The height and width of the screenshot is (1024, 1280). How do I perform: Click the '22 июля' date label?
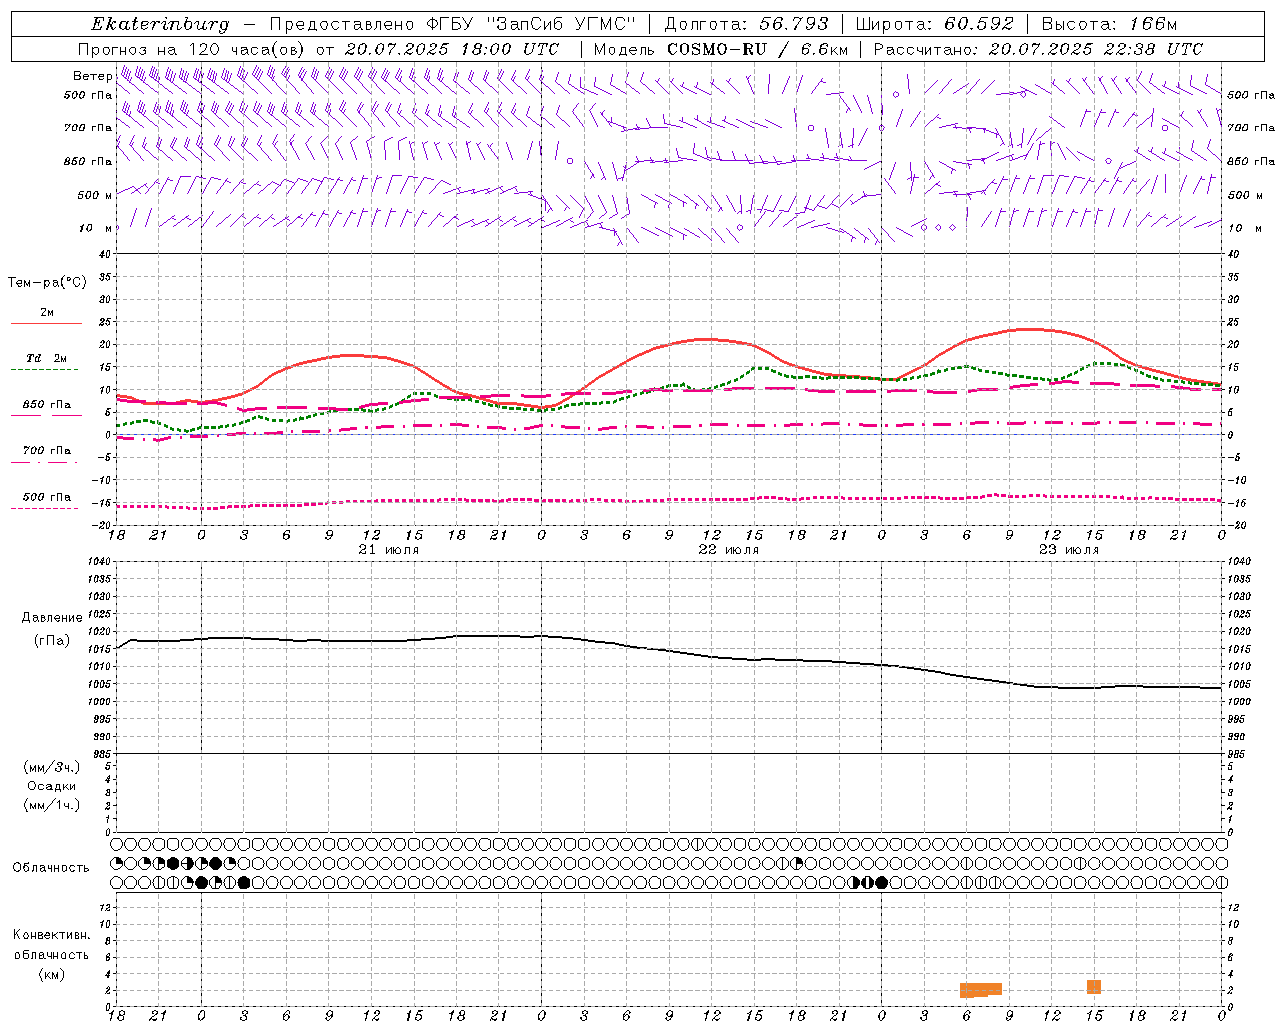coord(729,550)
